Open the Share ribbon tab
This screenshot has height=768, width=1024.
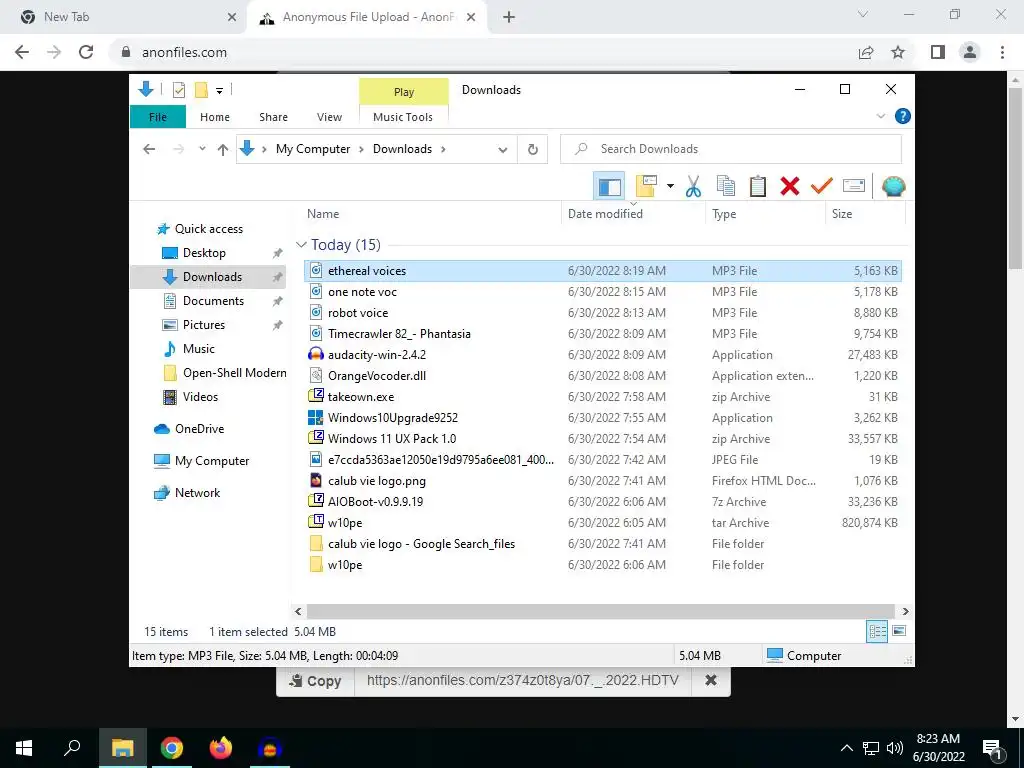point(273,117)
